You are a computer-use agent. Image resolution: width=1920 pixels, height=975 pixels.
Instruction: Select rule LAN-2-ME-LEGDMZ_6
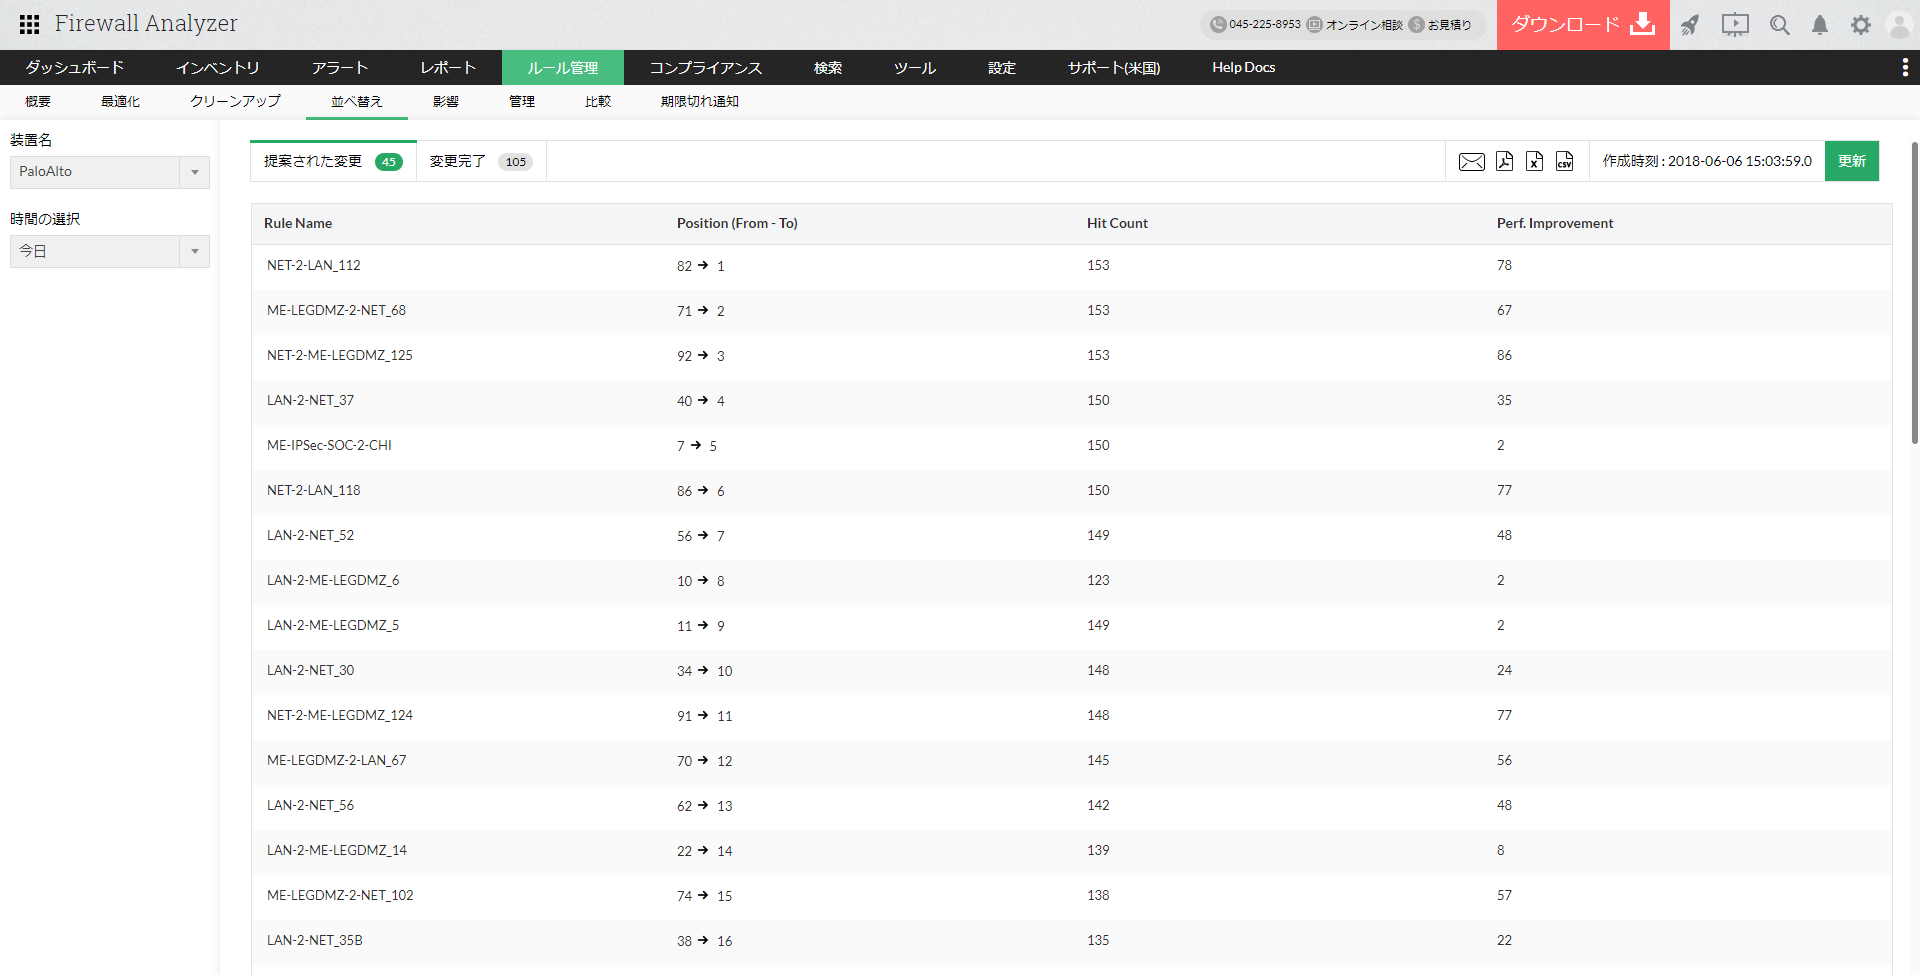(x=333, y=580)
